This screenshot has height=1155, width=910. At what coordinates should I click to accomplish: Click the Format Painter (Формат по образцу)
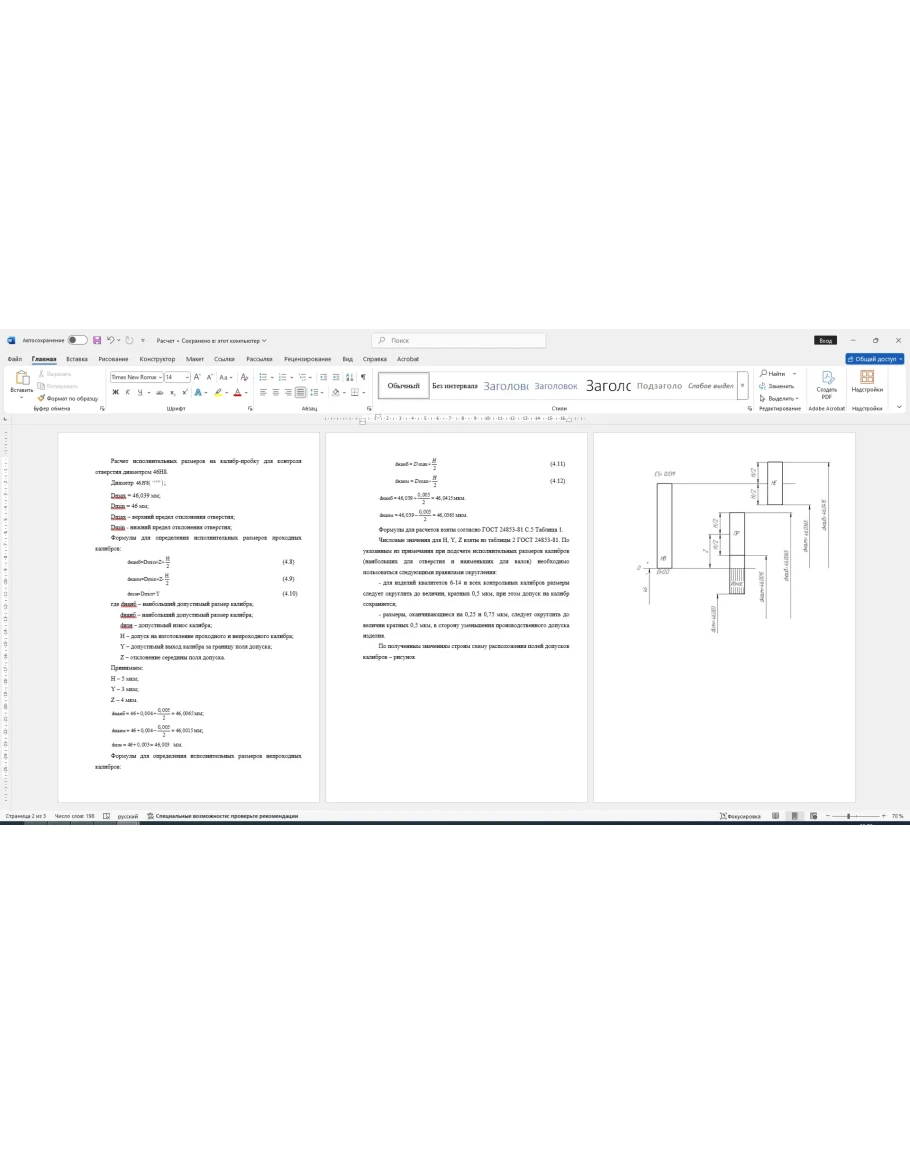(x=68, y=398)
